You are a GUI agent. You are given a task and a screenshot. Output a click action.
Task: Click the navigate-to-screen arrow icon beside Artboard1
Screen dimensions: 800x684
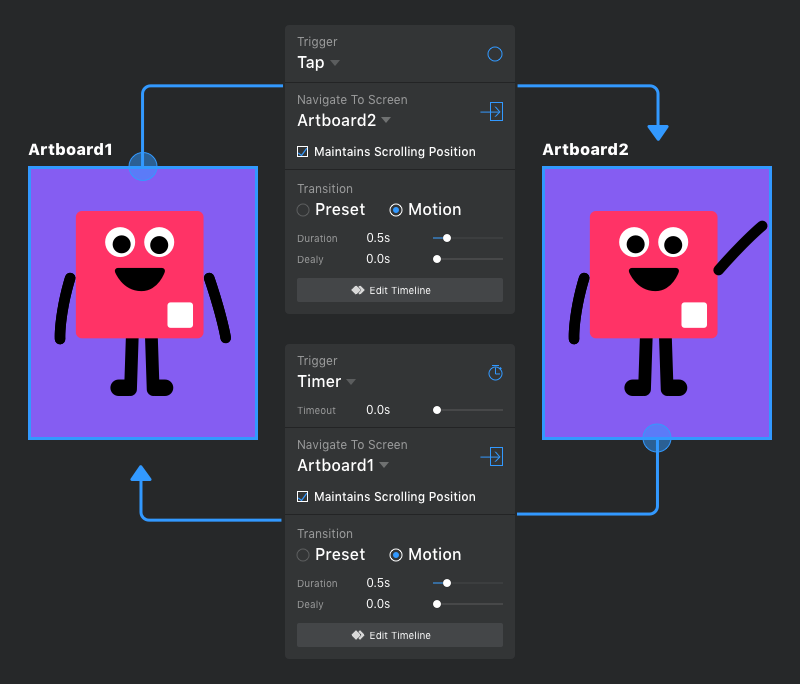coord(492,456)
